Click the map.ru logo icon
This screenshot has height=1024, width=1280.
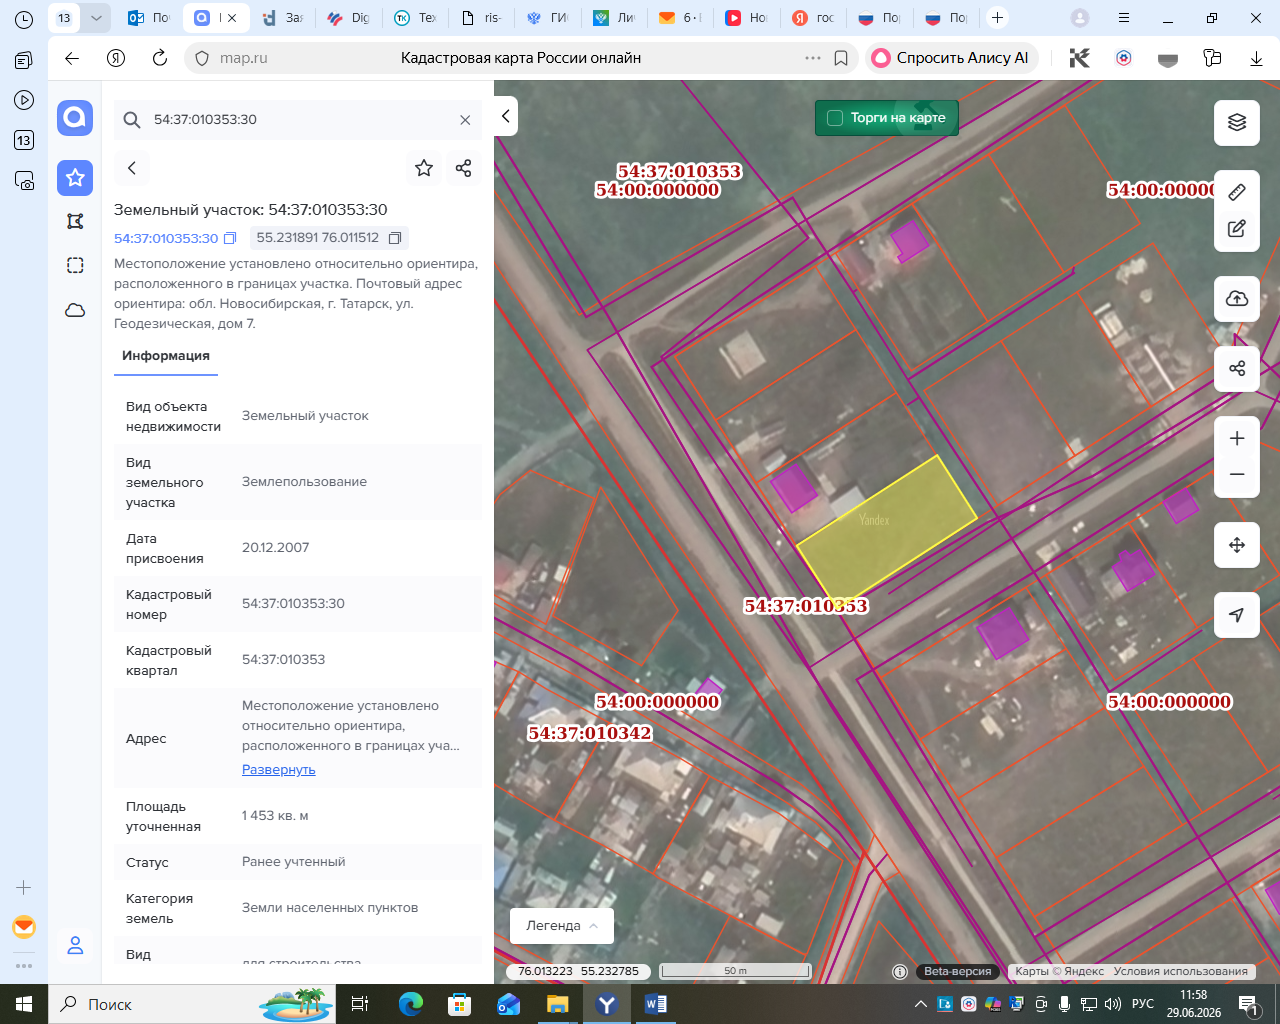(75, 118)
